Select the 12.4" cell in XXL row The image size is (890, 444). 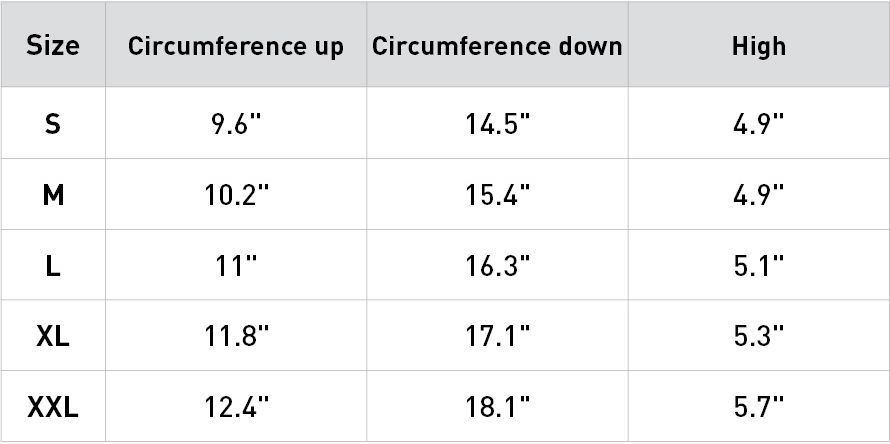236,408
